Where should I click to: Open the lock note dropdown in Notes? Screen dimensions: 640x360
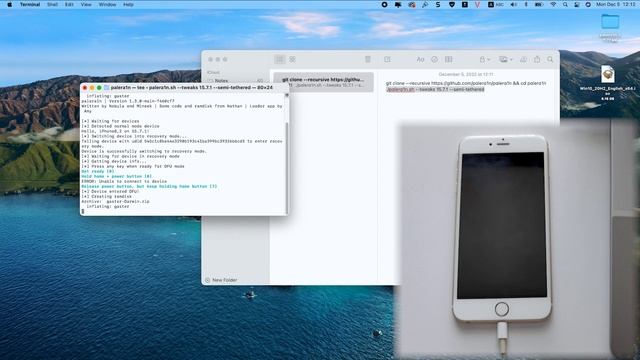(484, 60)
